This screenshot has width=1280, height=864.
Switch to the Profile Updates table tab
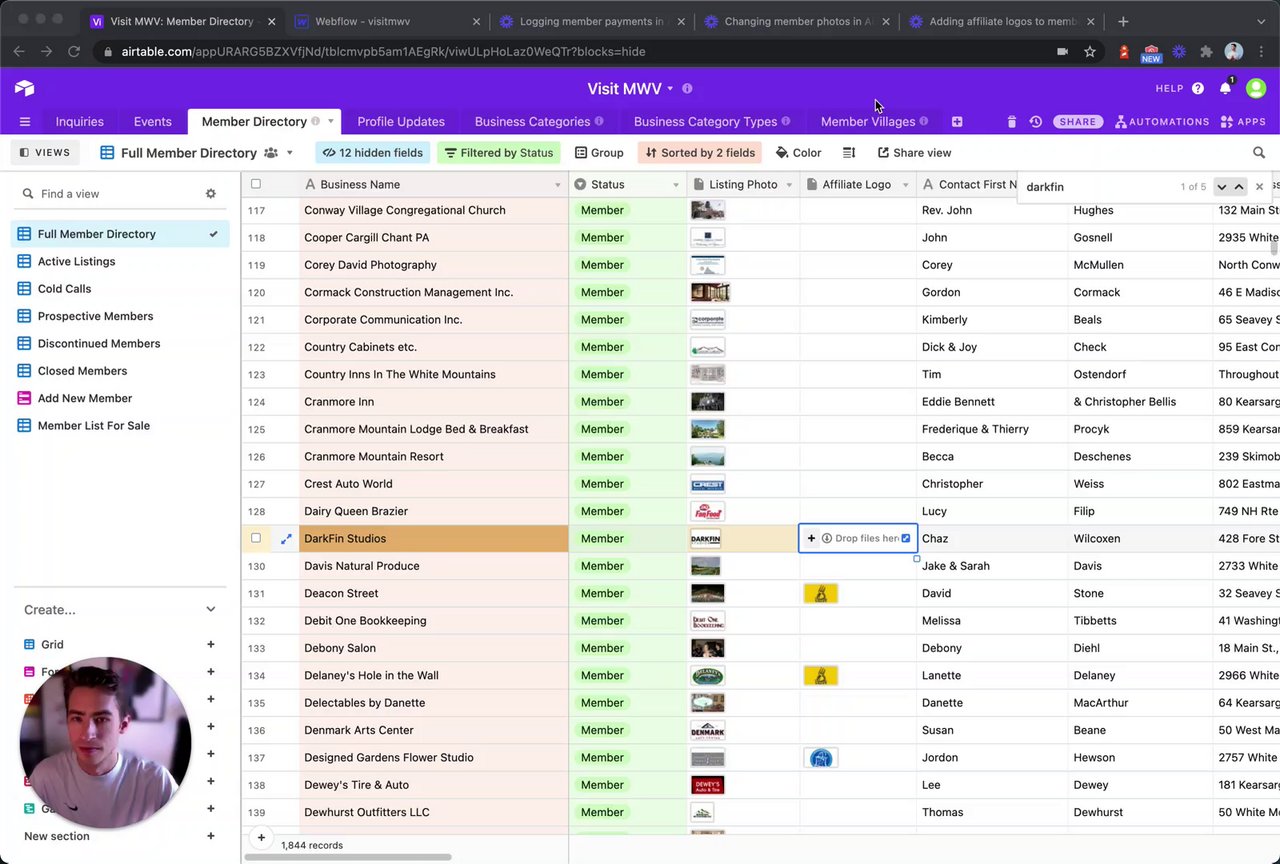401,122
